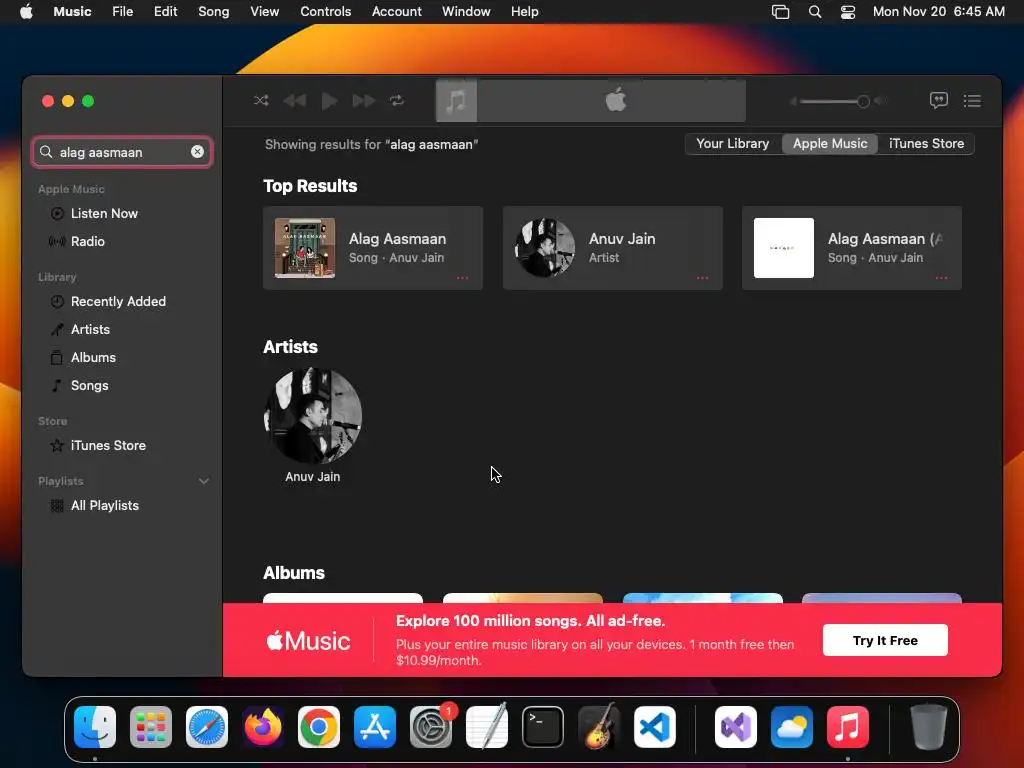Open Control Center in menu bar
This screenshot has height=768, width=1024.
[848, 12]
